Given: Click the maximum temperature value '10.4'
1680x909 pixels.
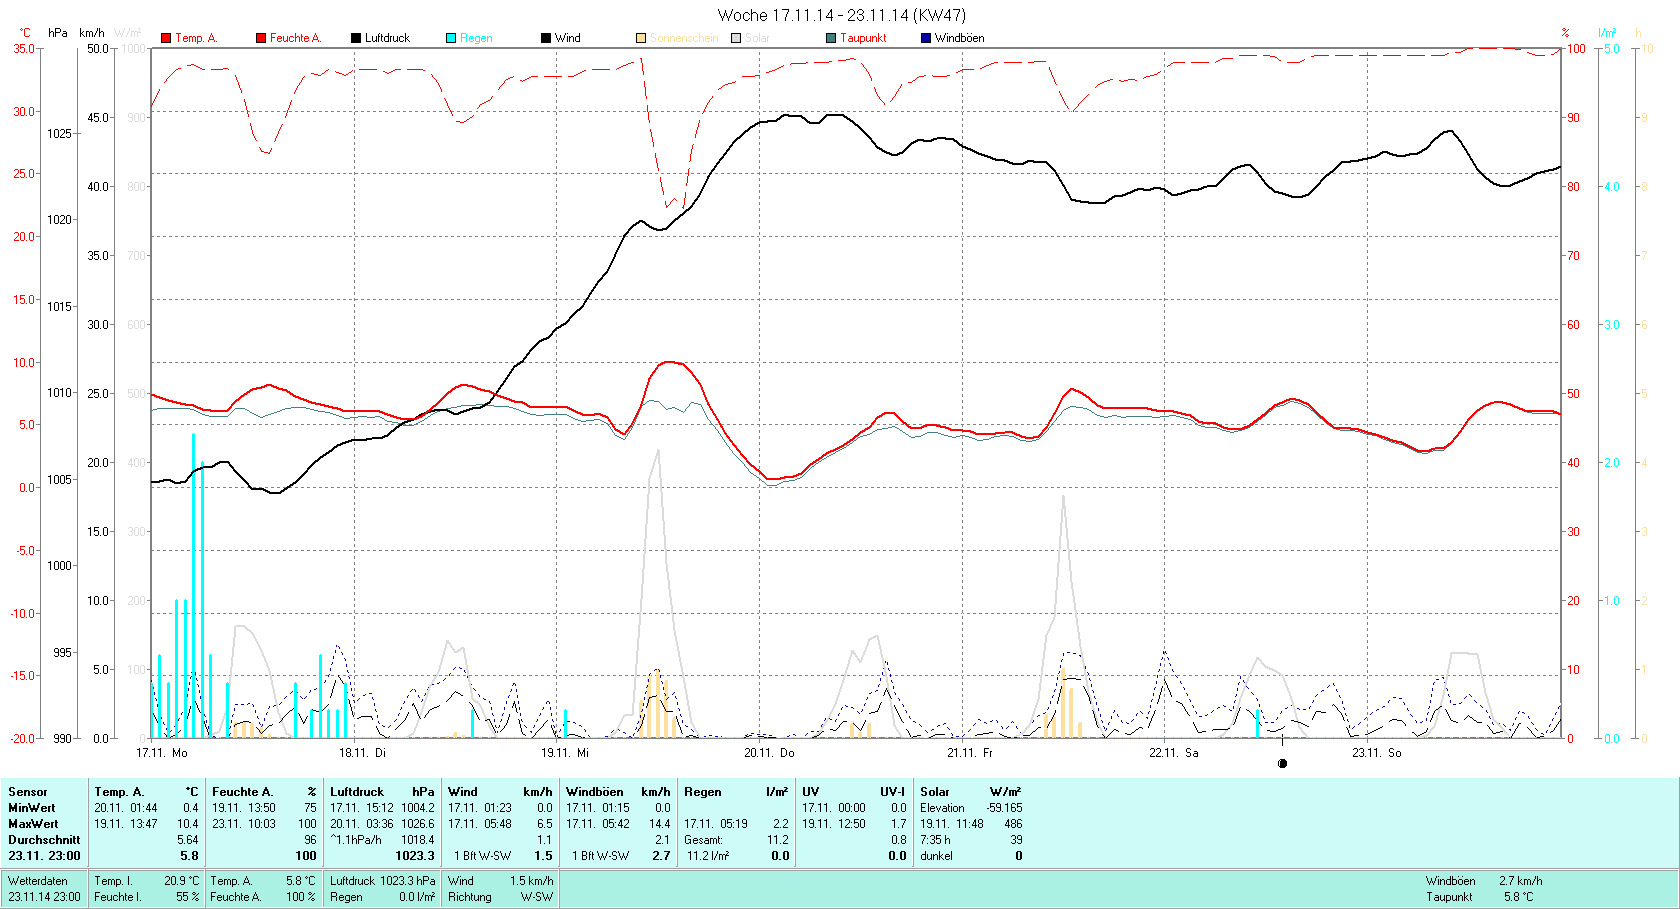Looking at the screenshot, I should click(188, 824).
